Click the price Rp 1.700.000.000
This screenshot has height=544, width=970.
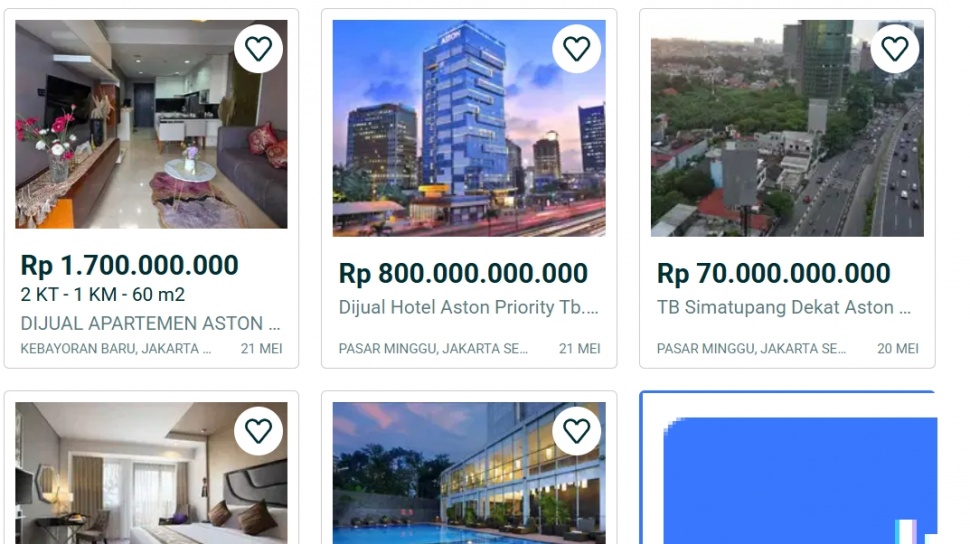tap(129, 266)
